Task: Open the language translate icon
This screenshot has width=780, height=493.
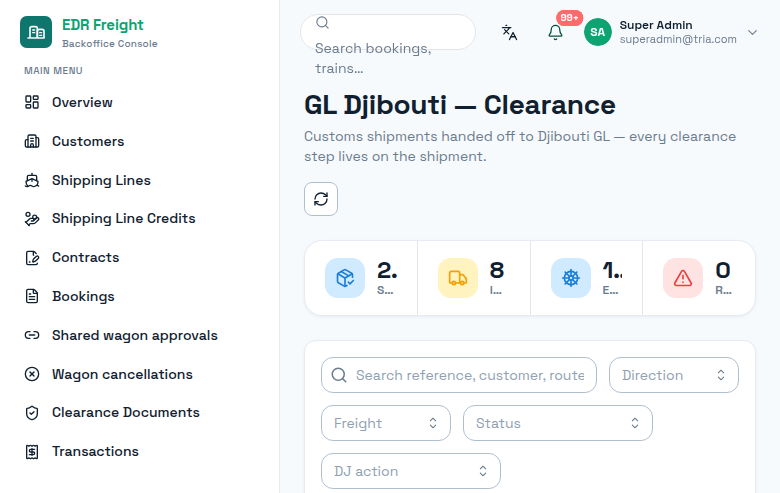Action: click(509, 32)
